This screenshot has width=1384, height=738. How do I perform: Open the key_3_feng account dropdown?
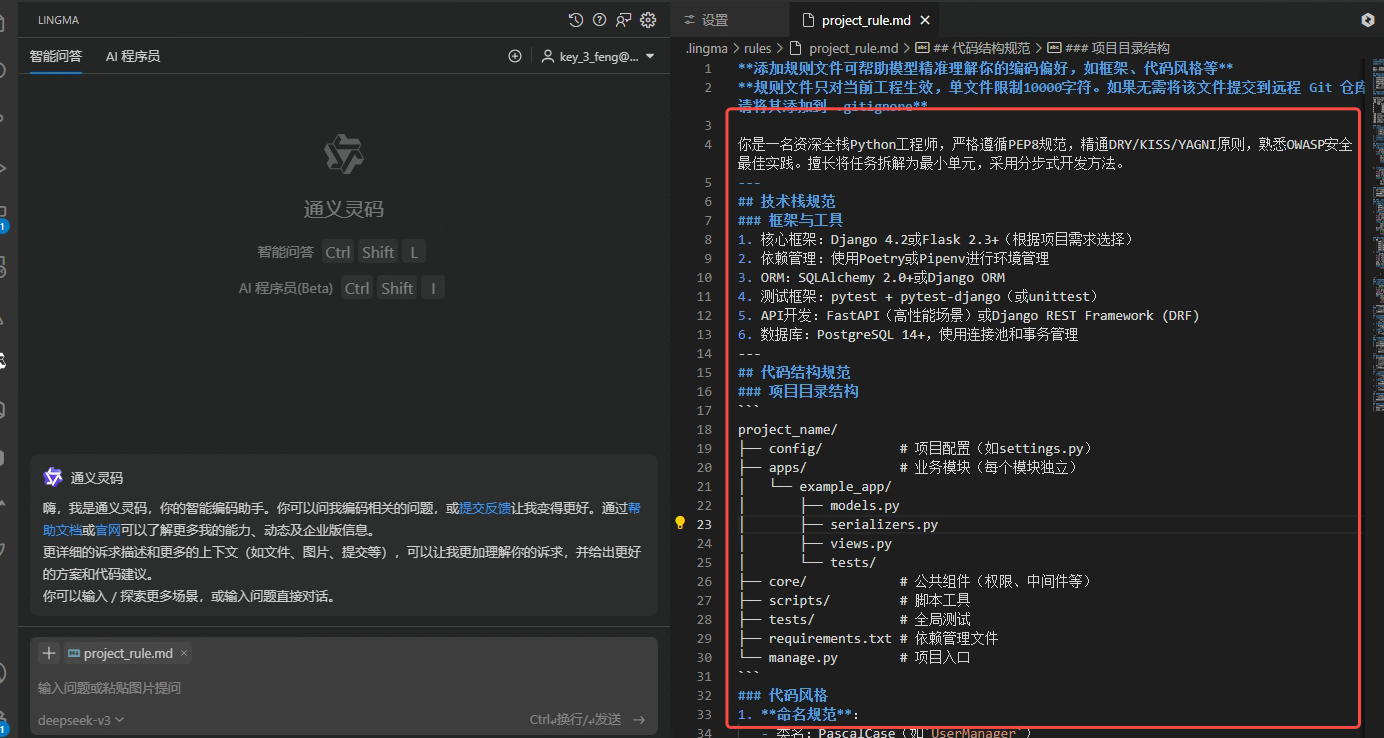[x=598, y=56]
